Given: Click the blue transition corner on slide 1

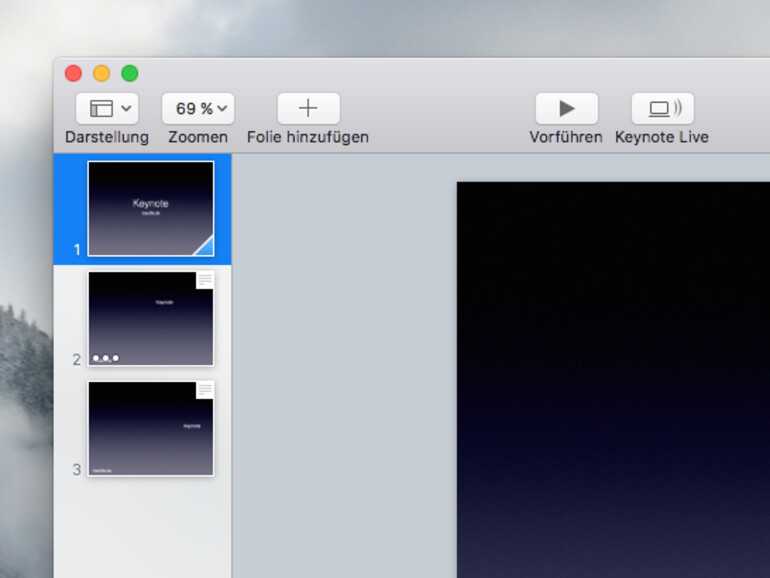Looking at the screenshot, I should pyautogui.click(x=205, y=247).
